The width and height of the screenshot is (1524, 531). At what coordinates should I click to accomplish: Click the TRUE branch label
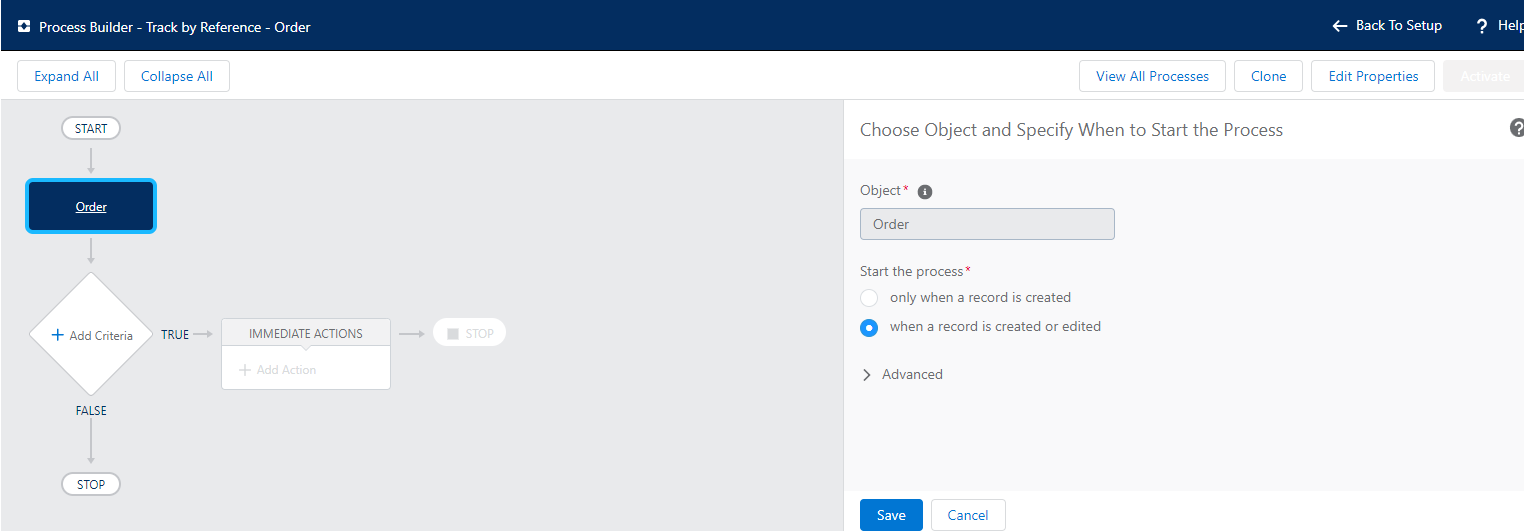point(175,335)
